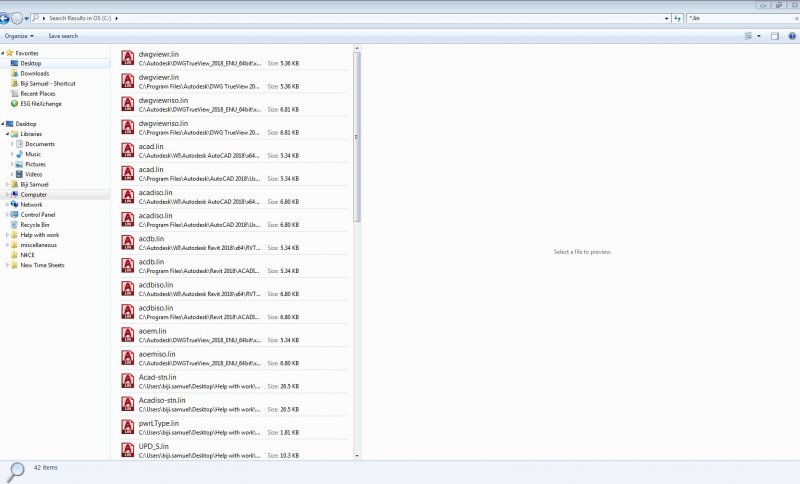This screenshot has height=484, width=800.
Task: Expand the New Time Sheets folder node
Action: (x=7, y=265)
